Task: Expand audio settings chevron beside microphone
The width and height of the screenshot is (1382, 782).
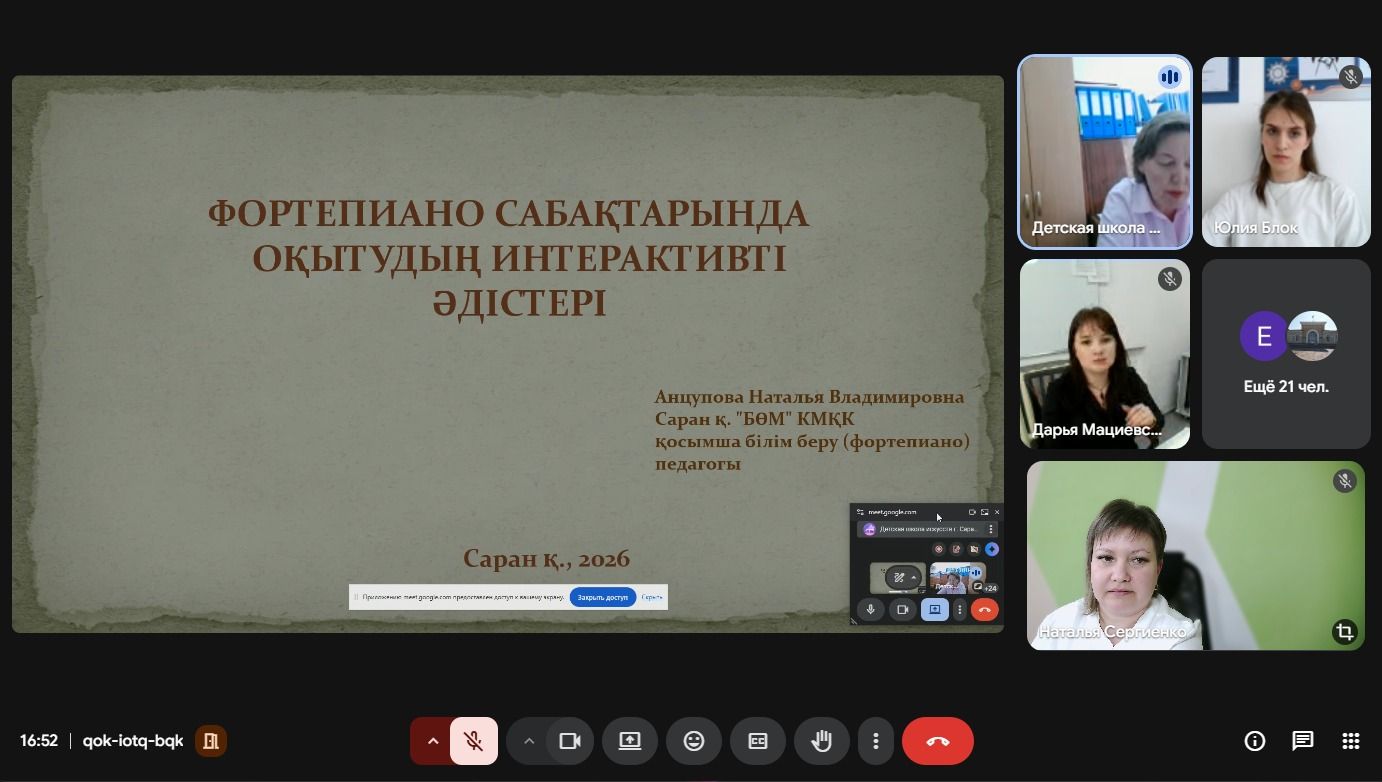Action: [x=433, y=741]
